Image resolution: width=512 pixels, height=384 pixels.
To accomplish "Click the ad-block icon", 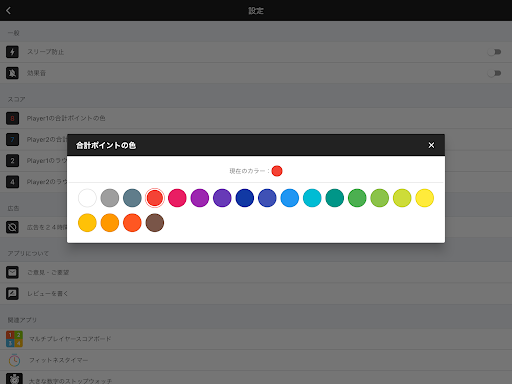I will point(12,227).
